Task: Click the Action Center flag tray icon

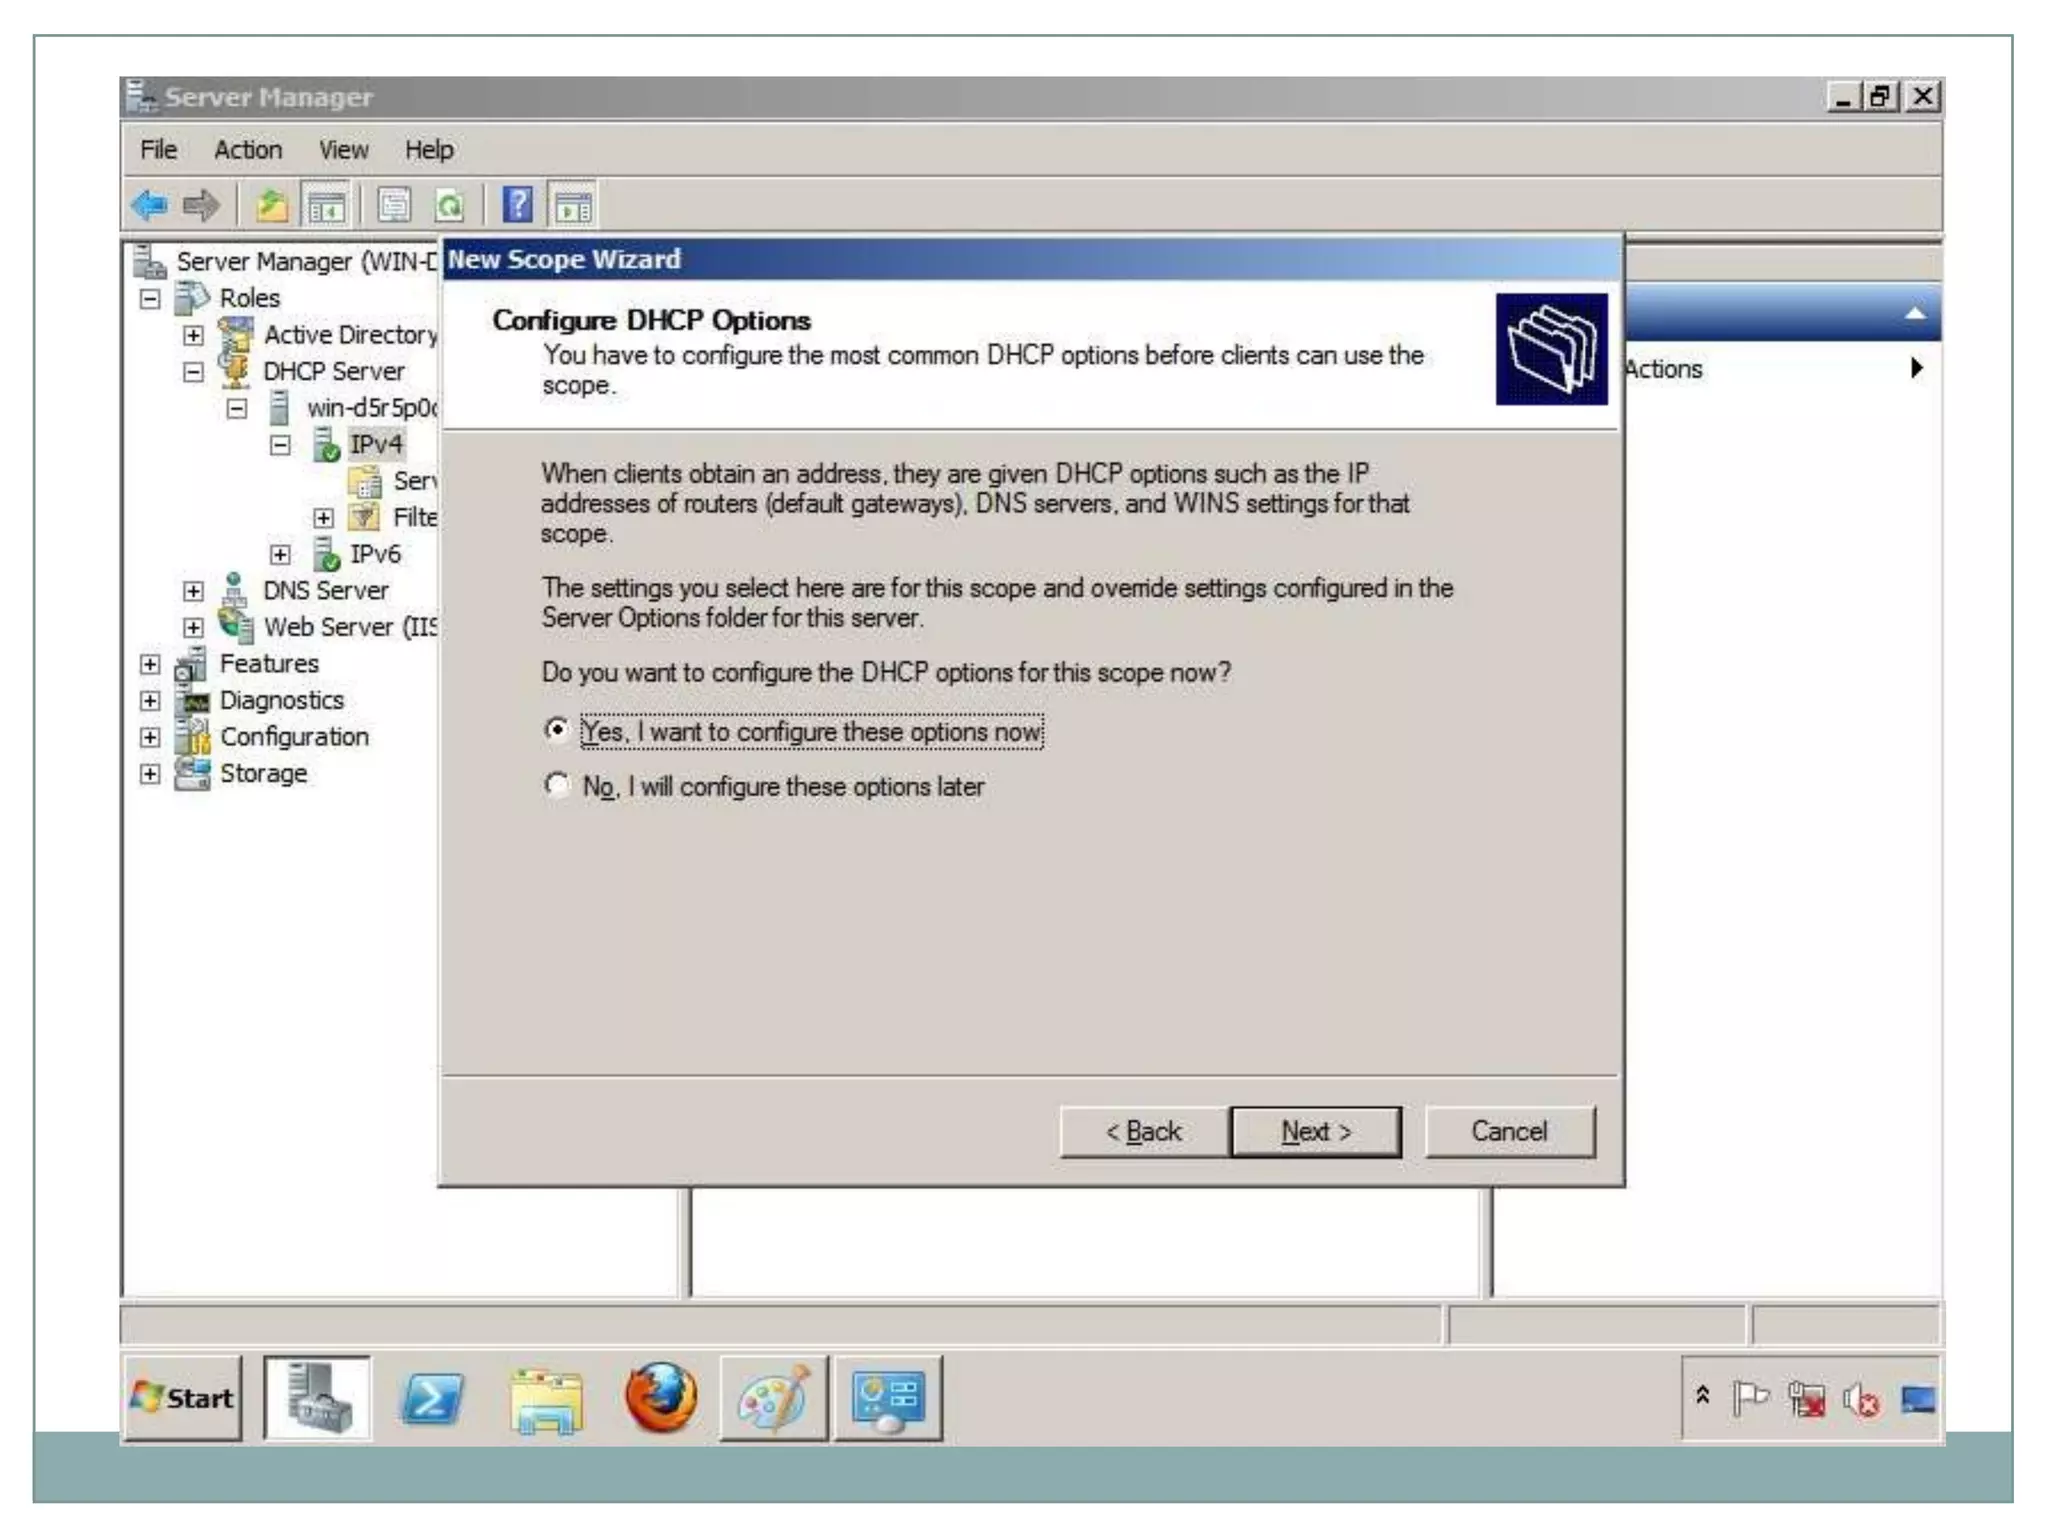Action: (1750, 1398)
